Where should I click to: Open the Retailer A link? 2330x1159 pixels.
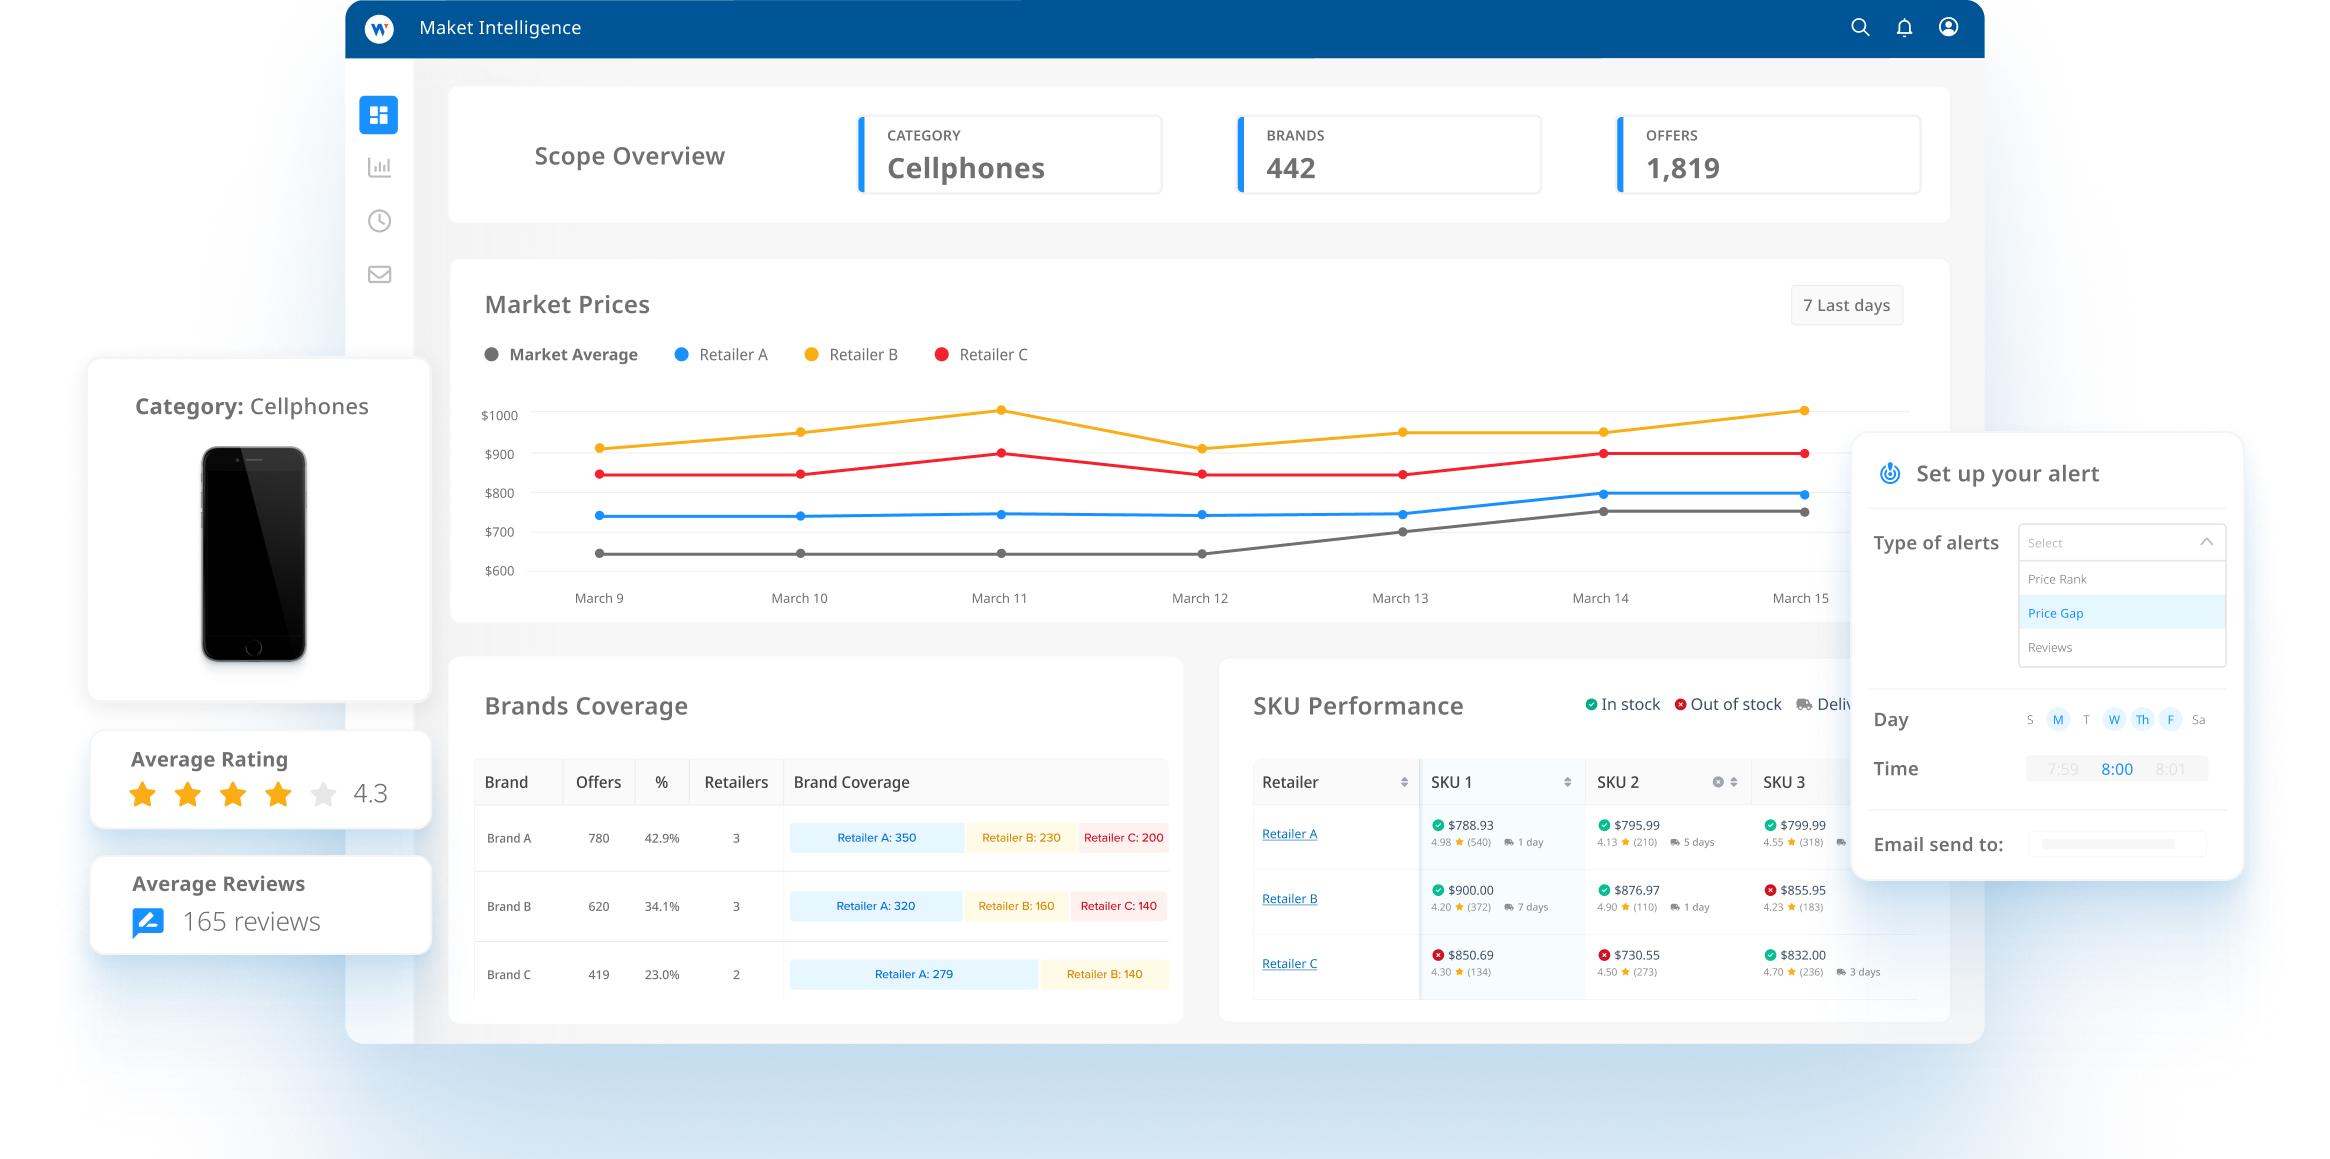coord(1289,834)
